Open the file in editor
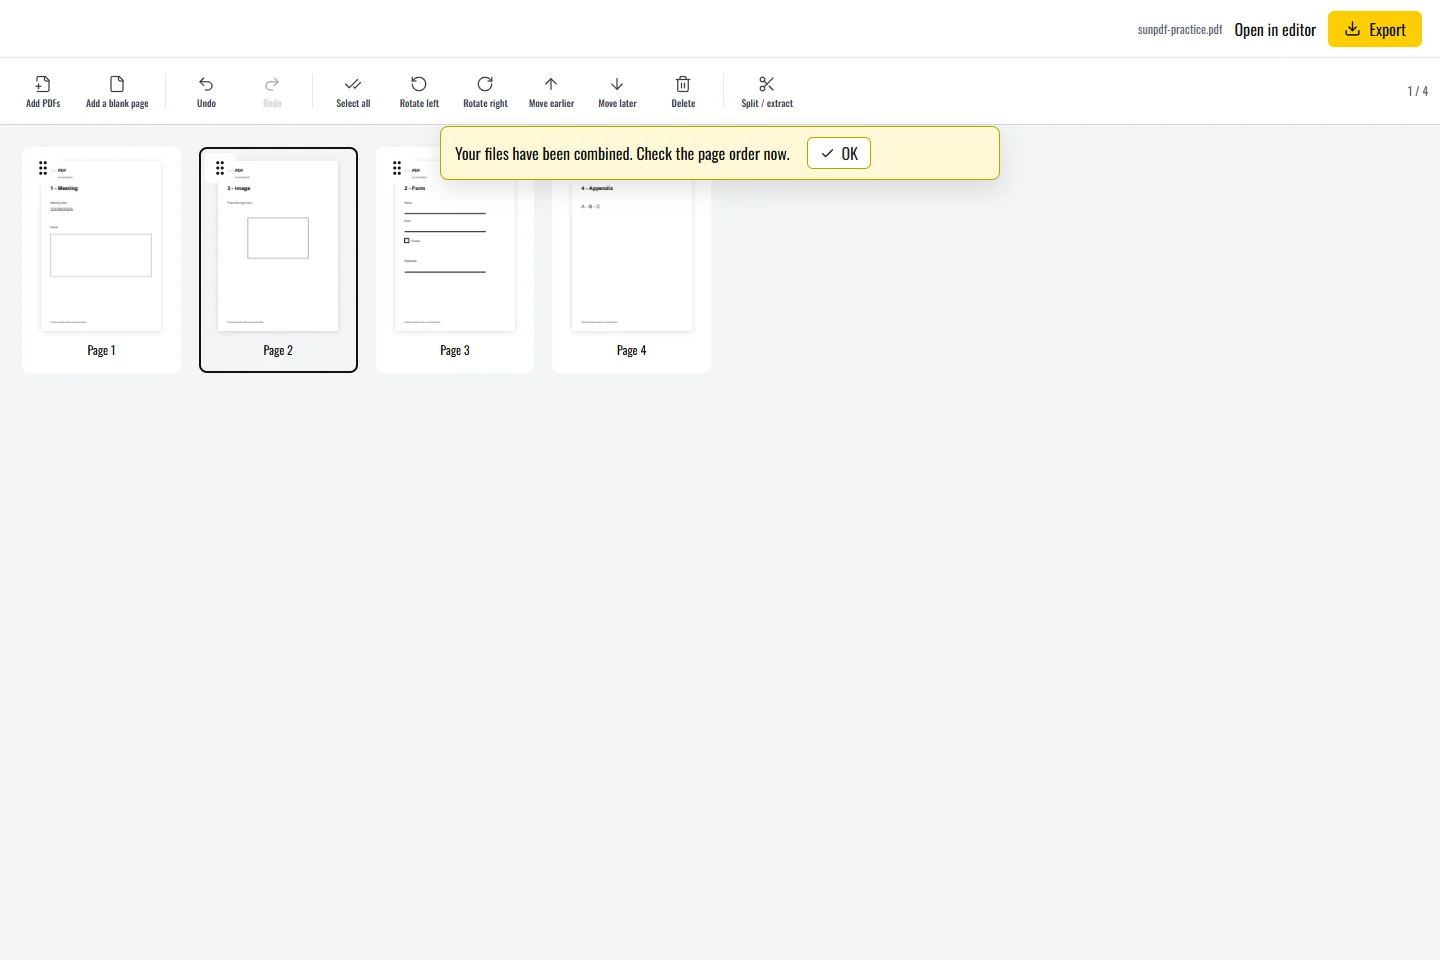1440x960 pixels. coord(1275,30)
